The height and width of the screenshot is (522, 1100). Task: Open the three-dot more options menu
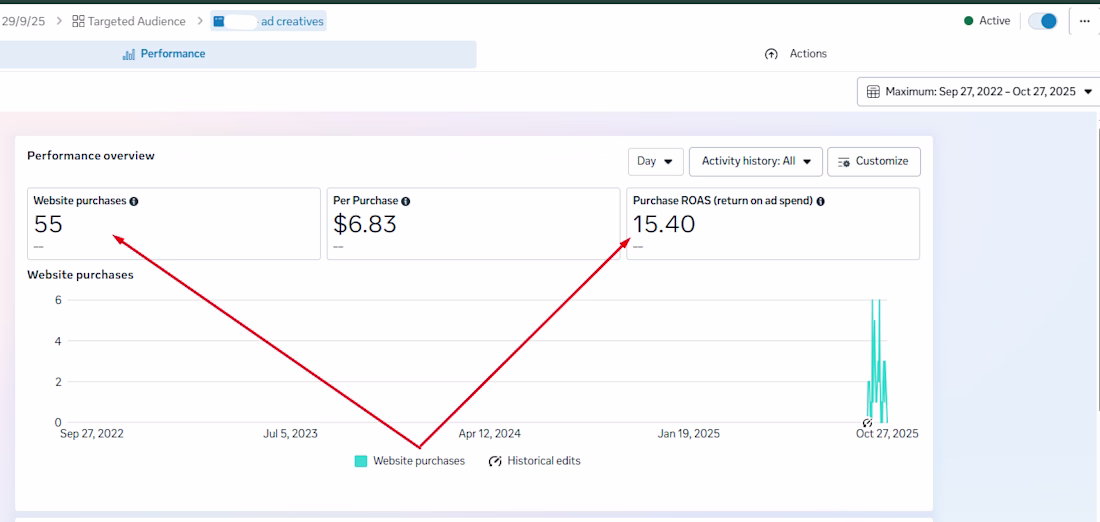click(x=1085, y=21)
